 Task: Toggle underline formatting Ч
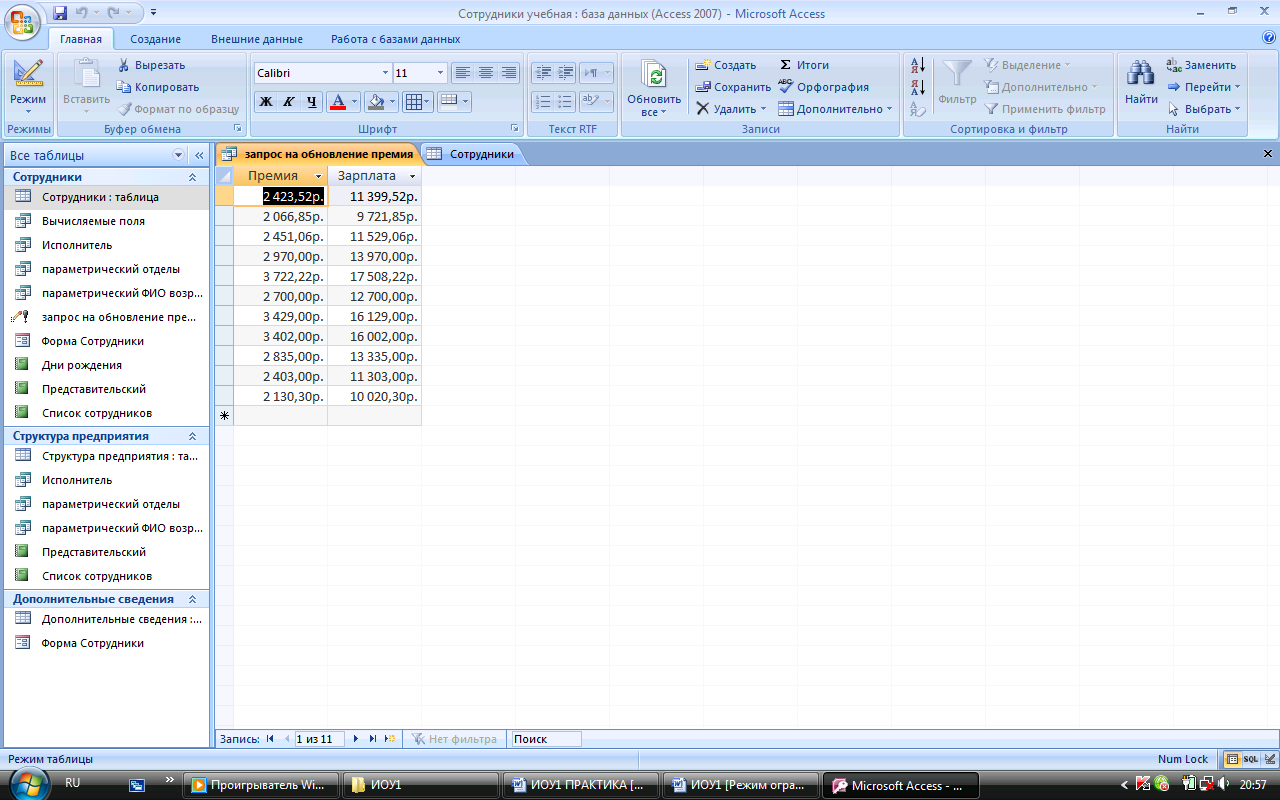coord(312,101)
